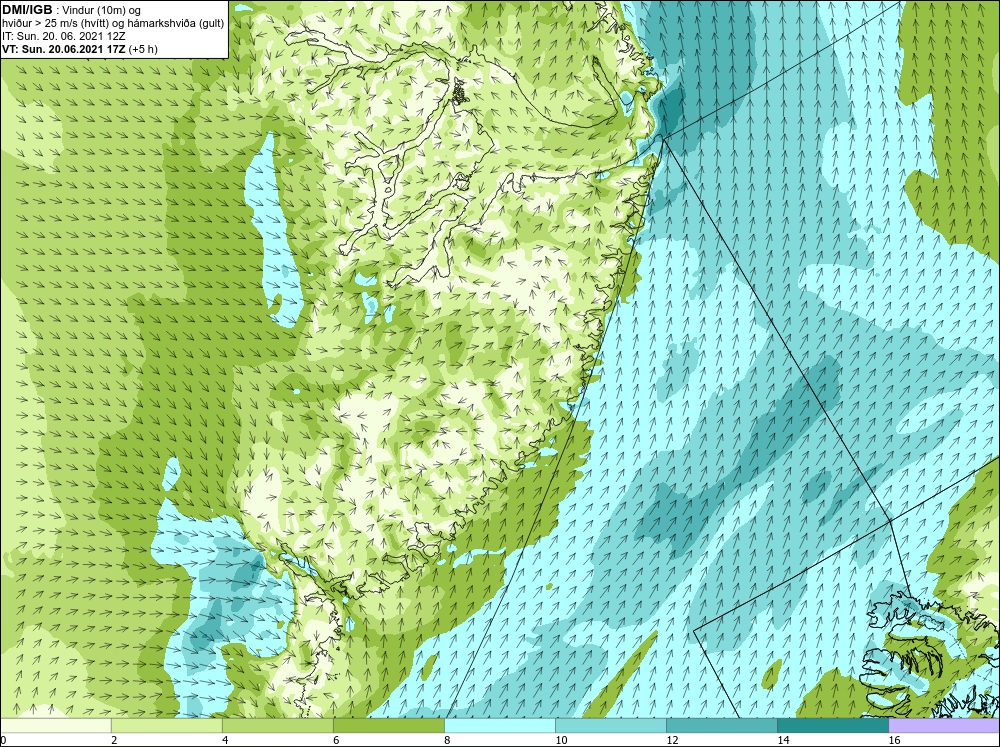Click the 12–14 m/s teal legend swatch
The height and width of the screenshot is (747, 1000).
[722, 725]
